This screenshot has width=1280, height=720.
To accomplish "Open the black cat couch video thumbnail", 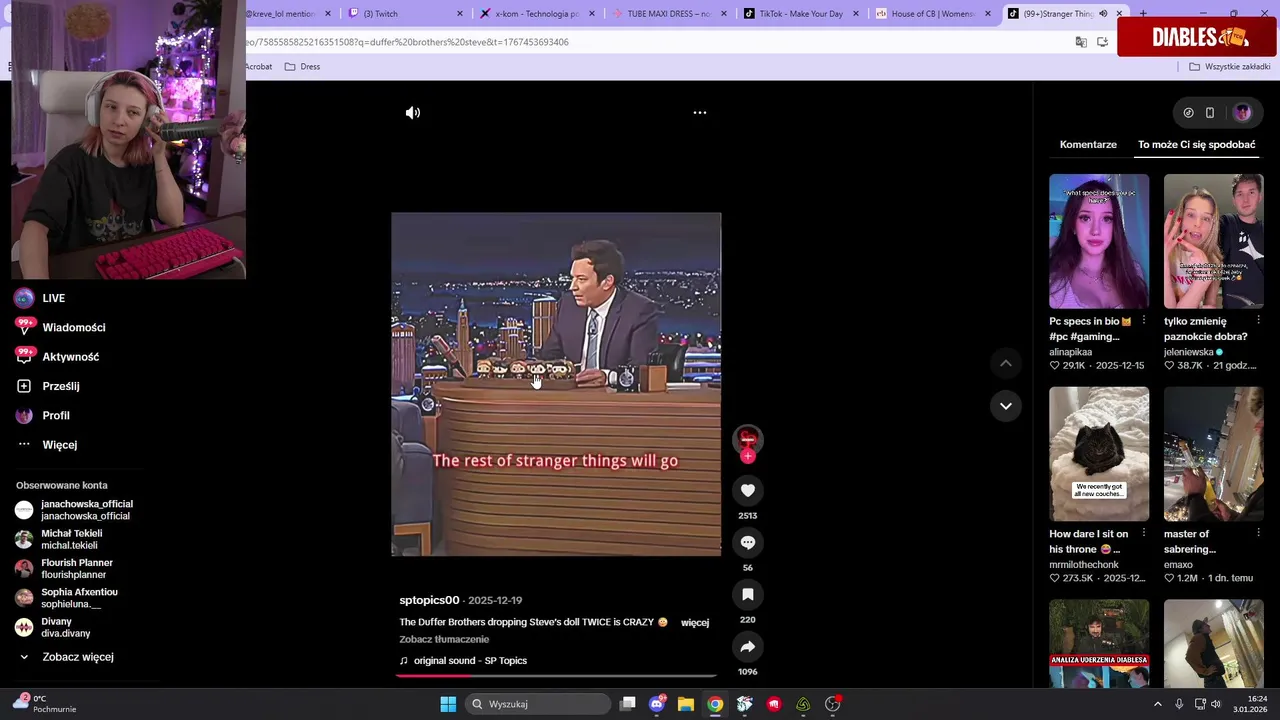I will [1099, 454].
